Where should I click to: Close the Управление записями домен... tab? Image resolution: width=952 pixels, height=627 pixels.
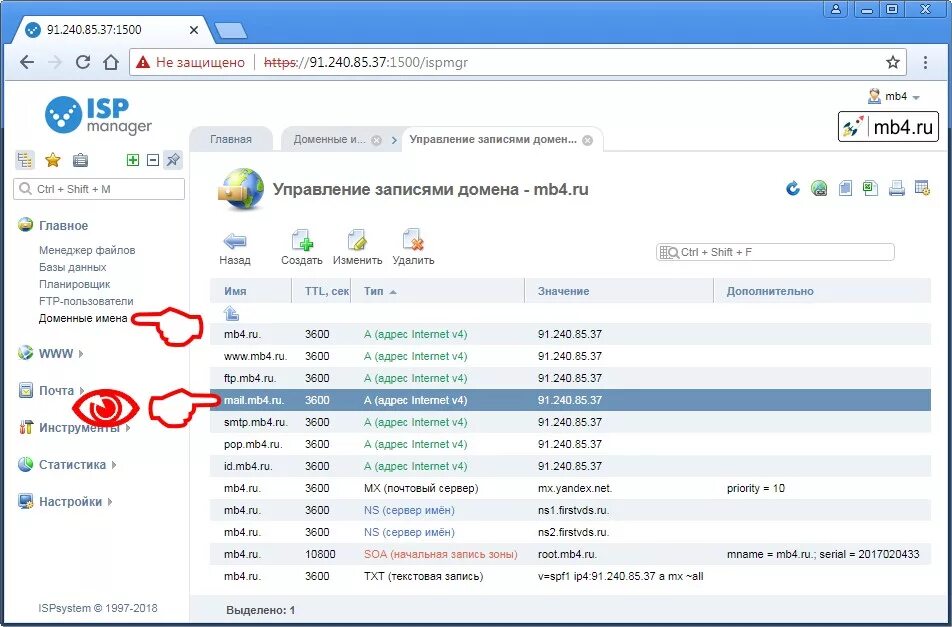click(x=587, y=140)
